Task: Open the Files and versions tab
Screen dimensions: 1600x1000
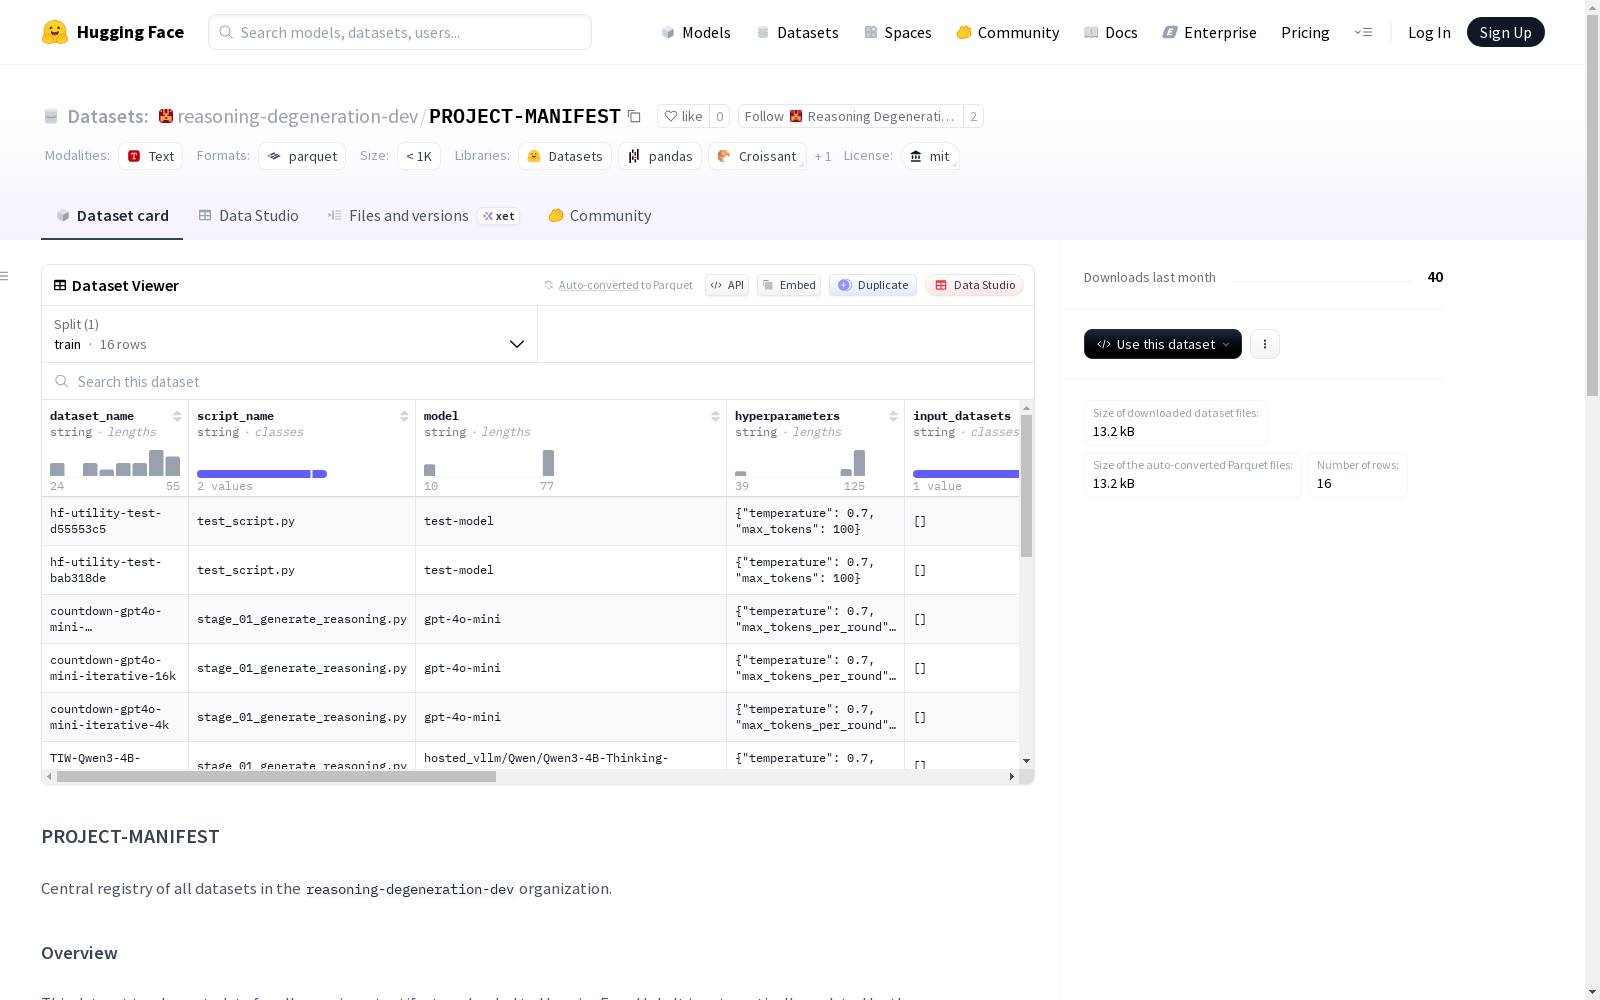Action: click(x=423, y=215)
